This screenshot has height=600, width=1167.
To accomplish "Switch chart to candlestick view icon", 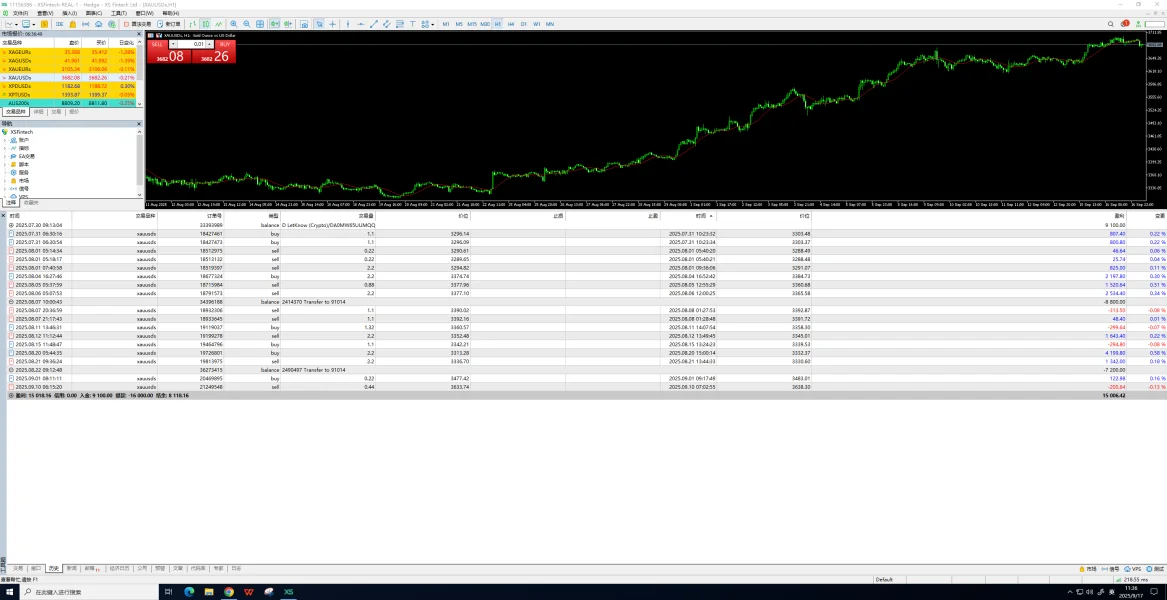I will click(x=208, y=23).
